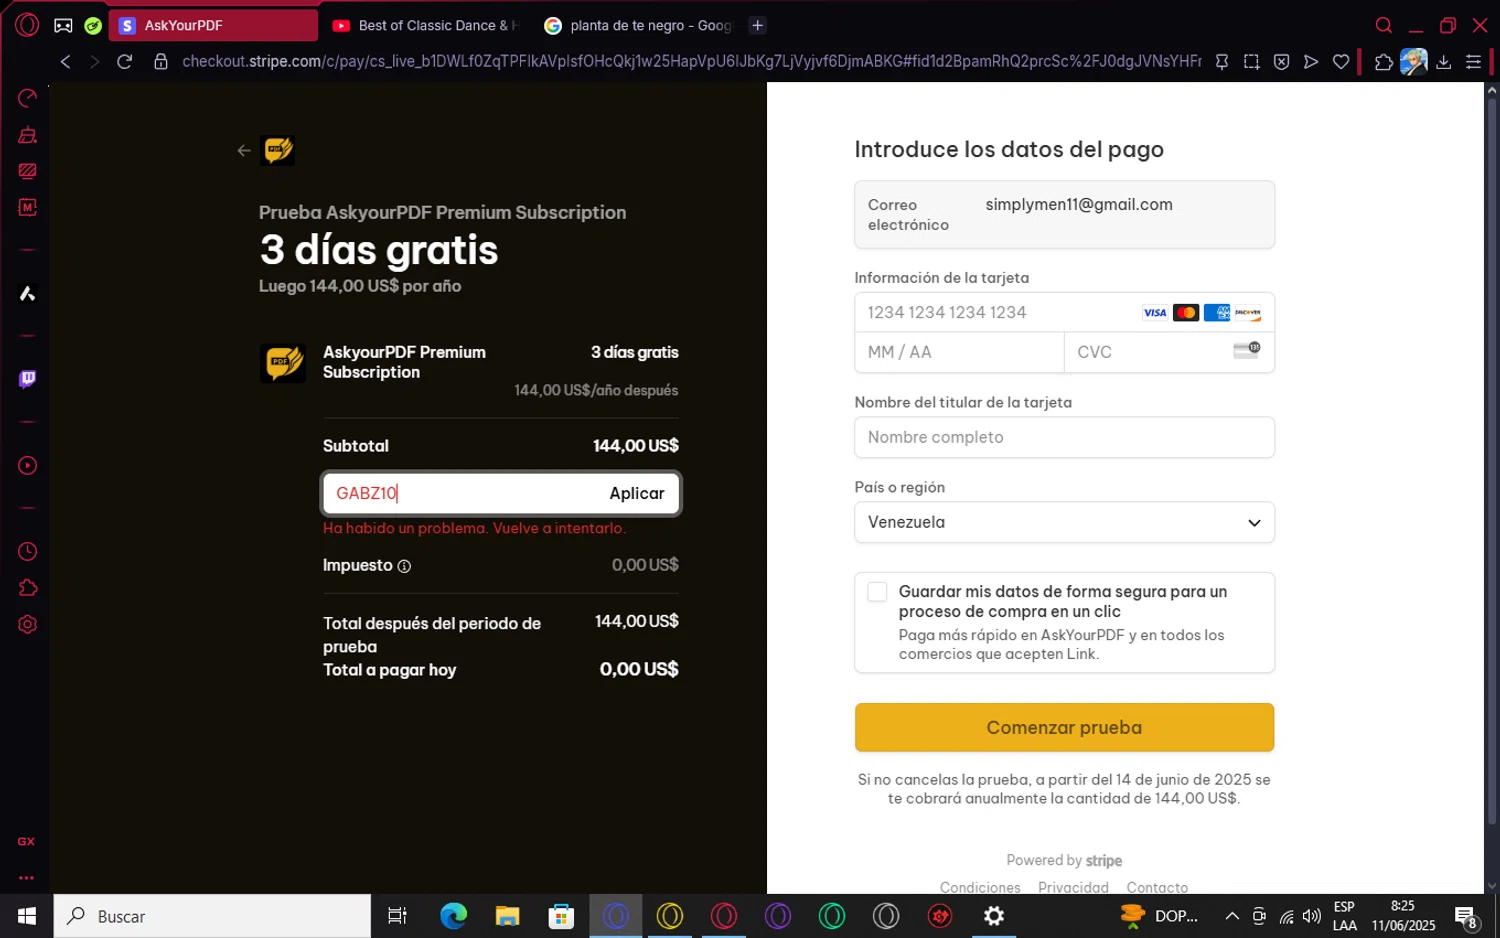Add page to bookmarks with heart icon
The height and width of the screenshot is (938, 1500).
pos(1341,62)
